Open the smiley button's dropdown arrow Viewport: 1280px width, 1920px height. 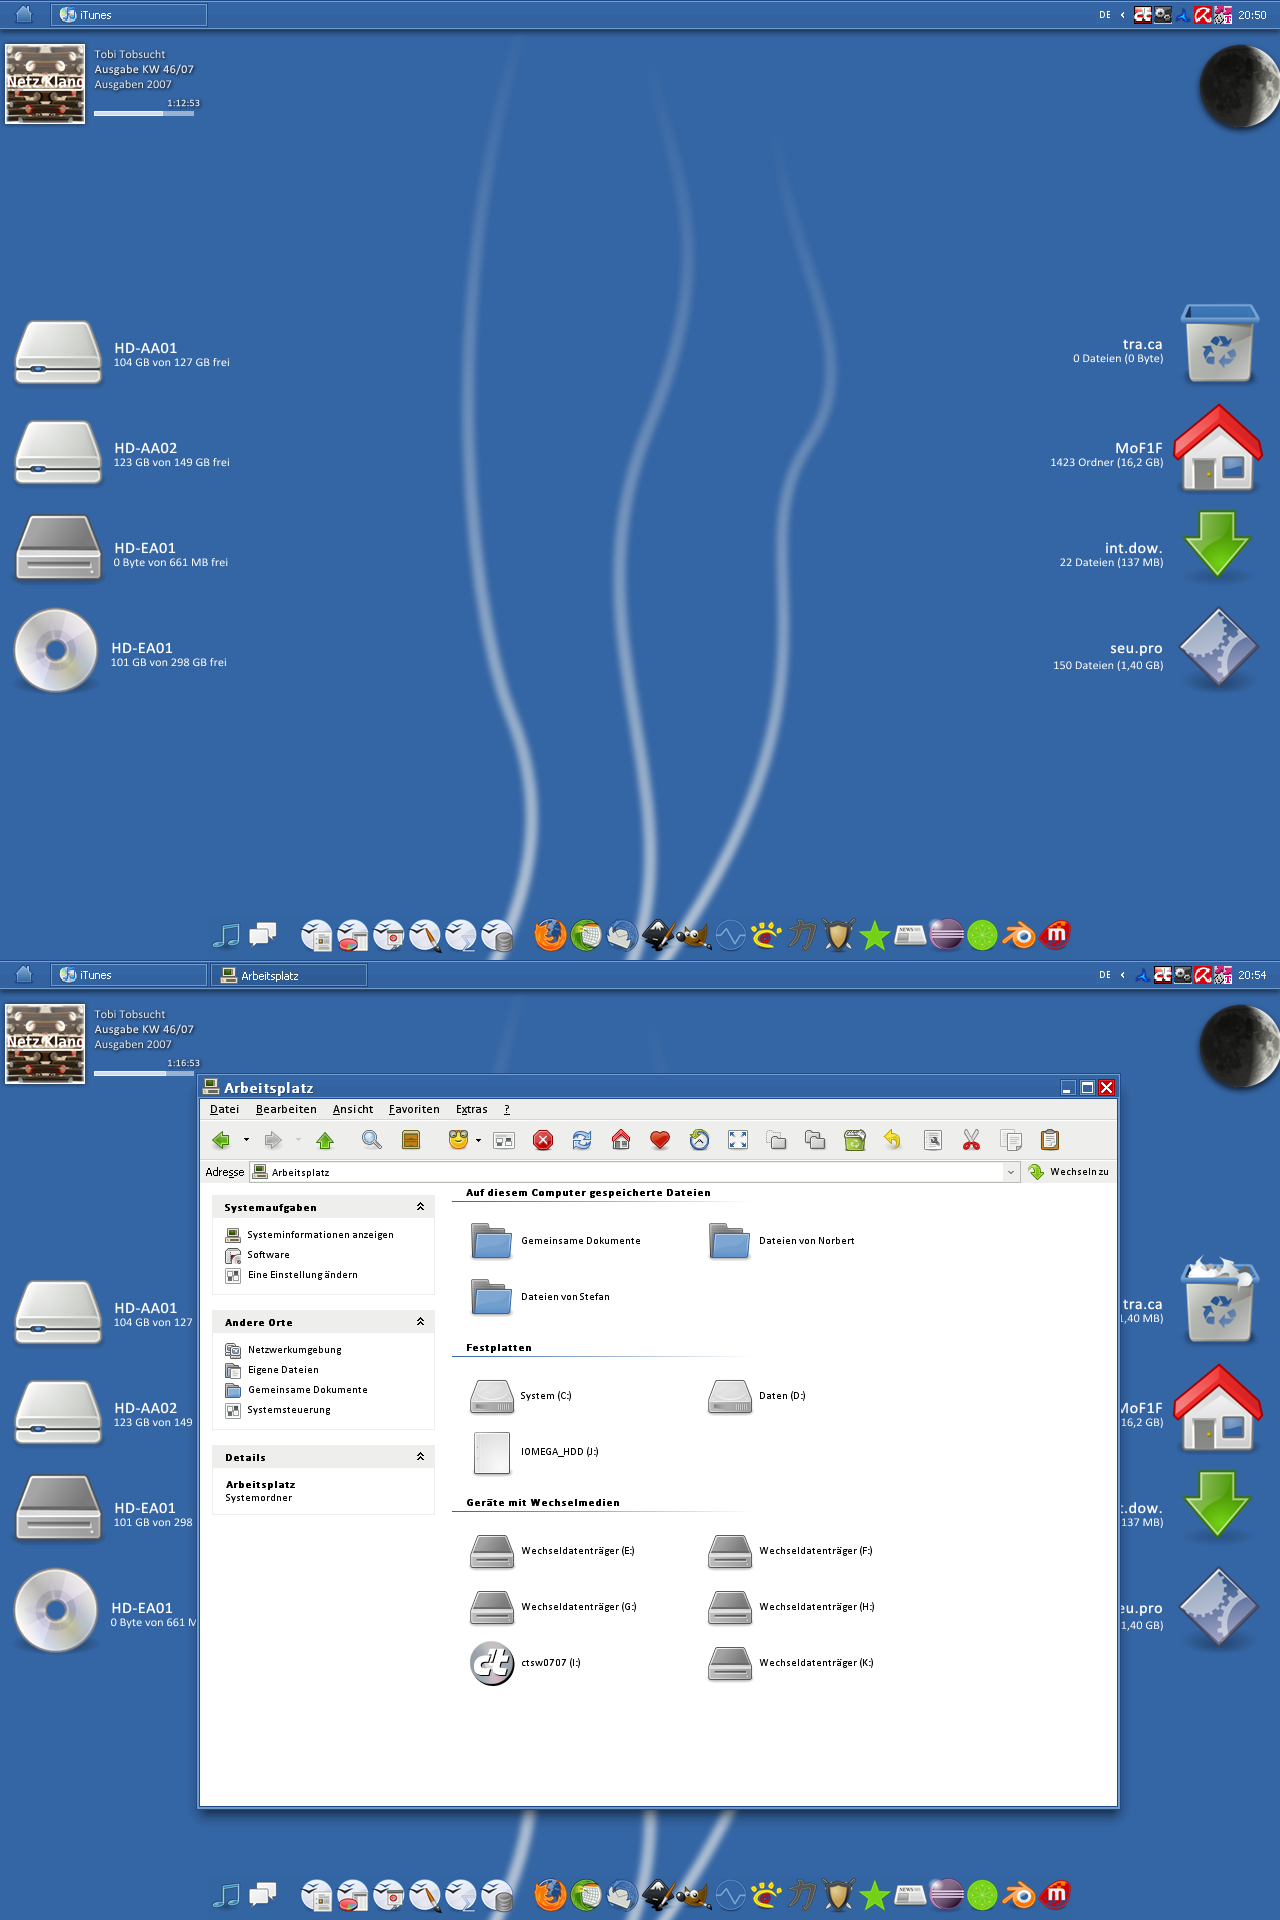pyautogui.click(x=478, y=1140)
